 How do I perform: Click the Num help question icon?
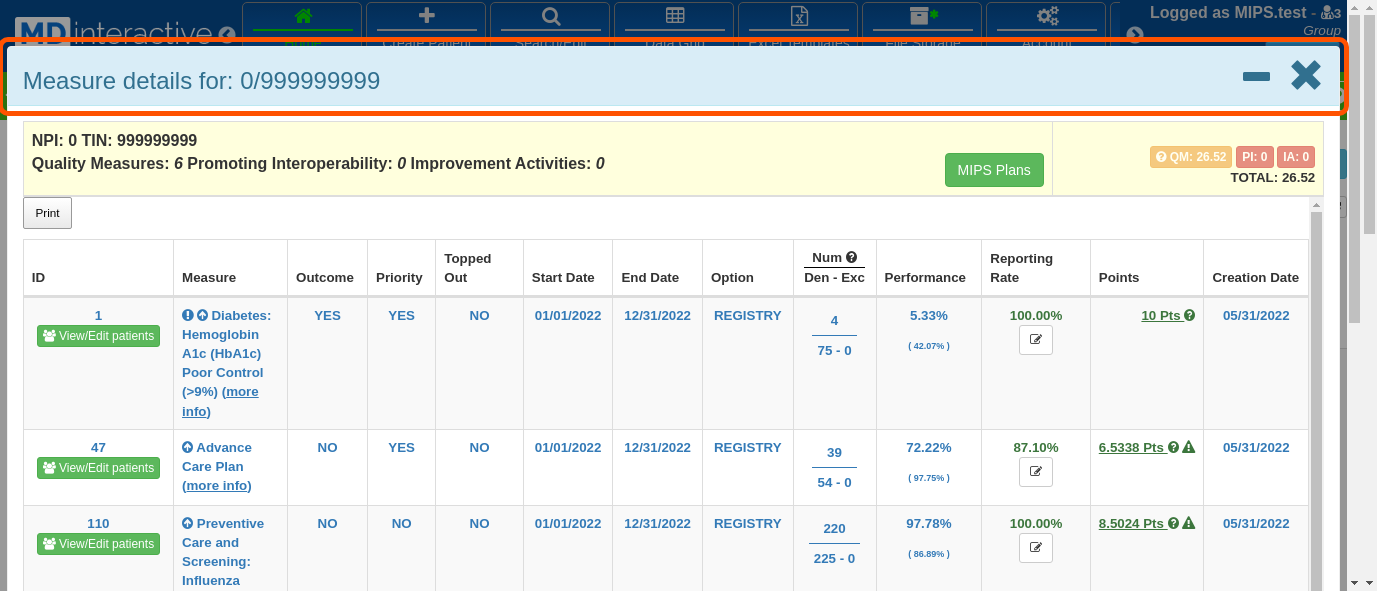851,258
